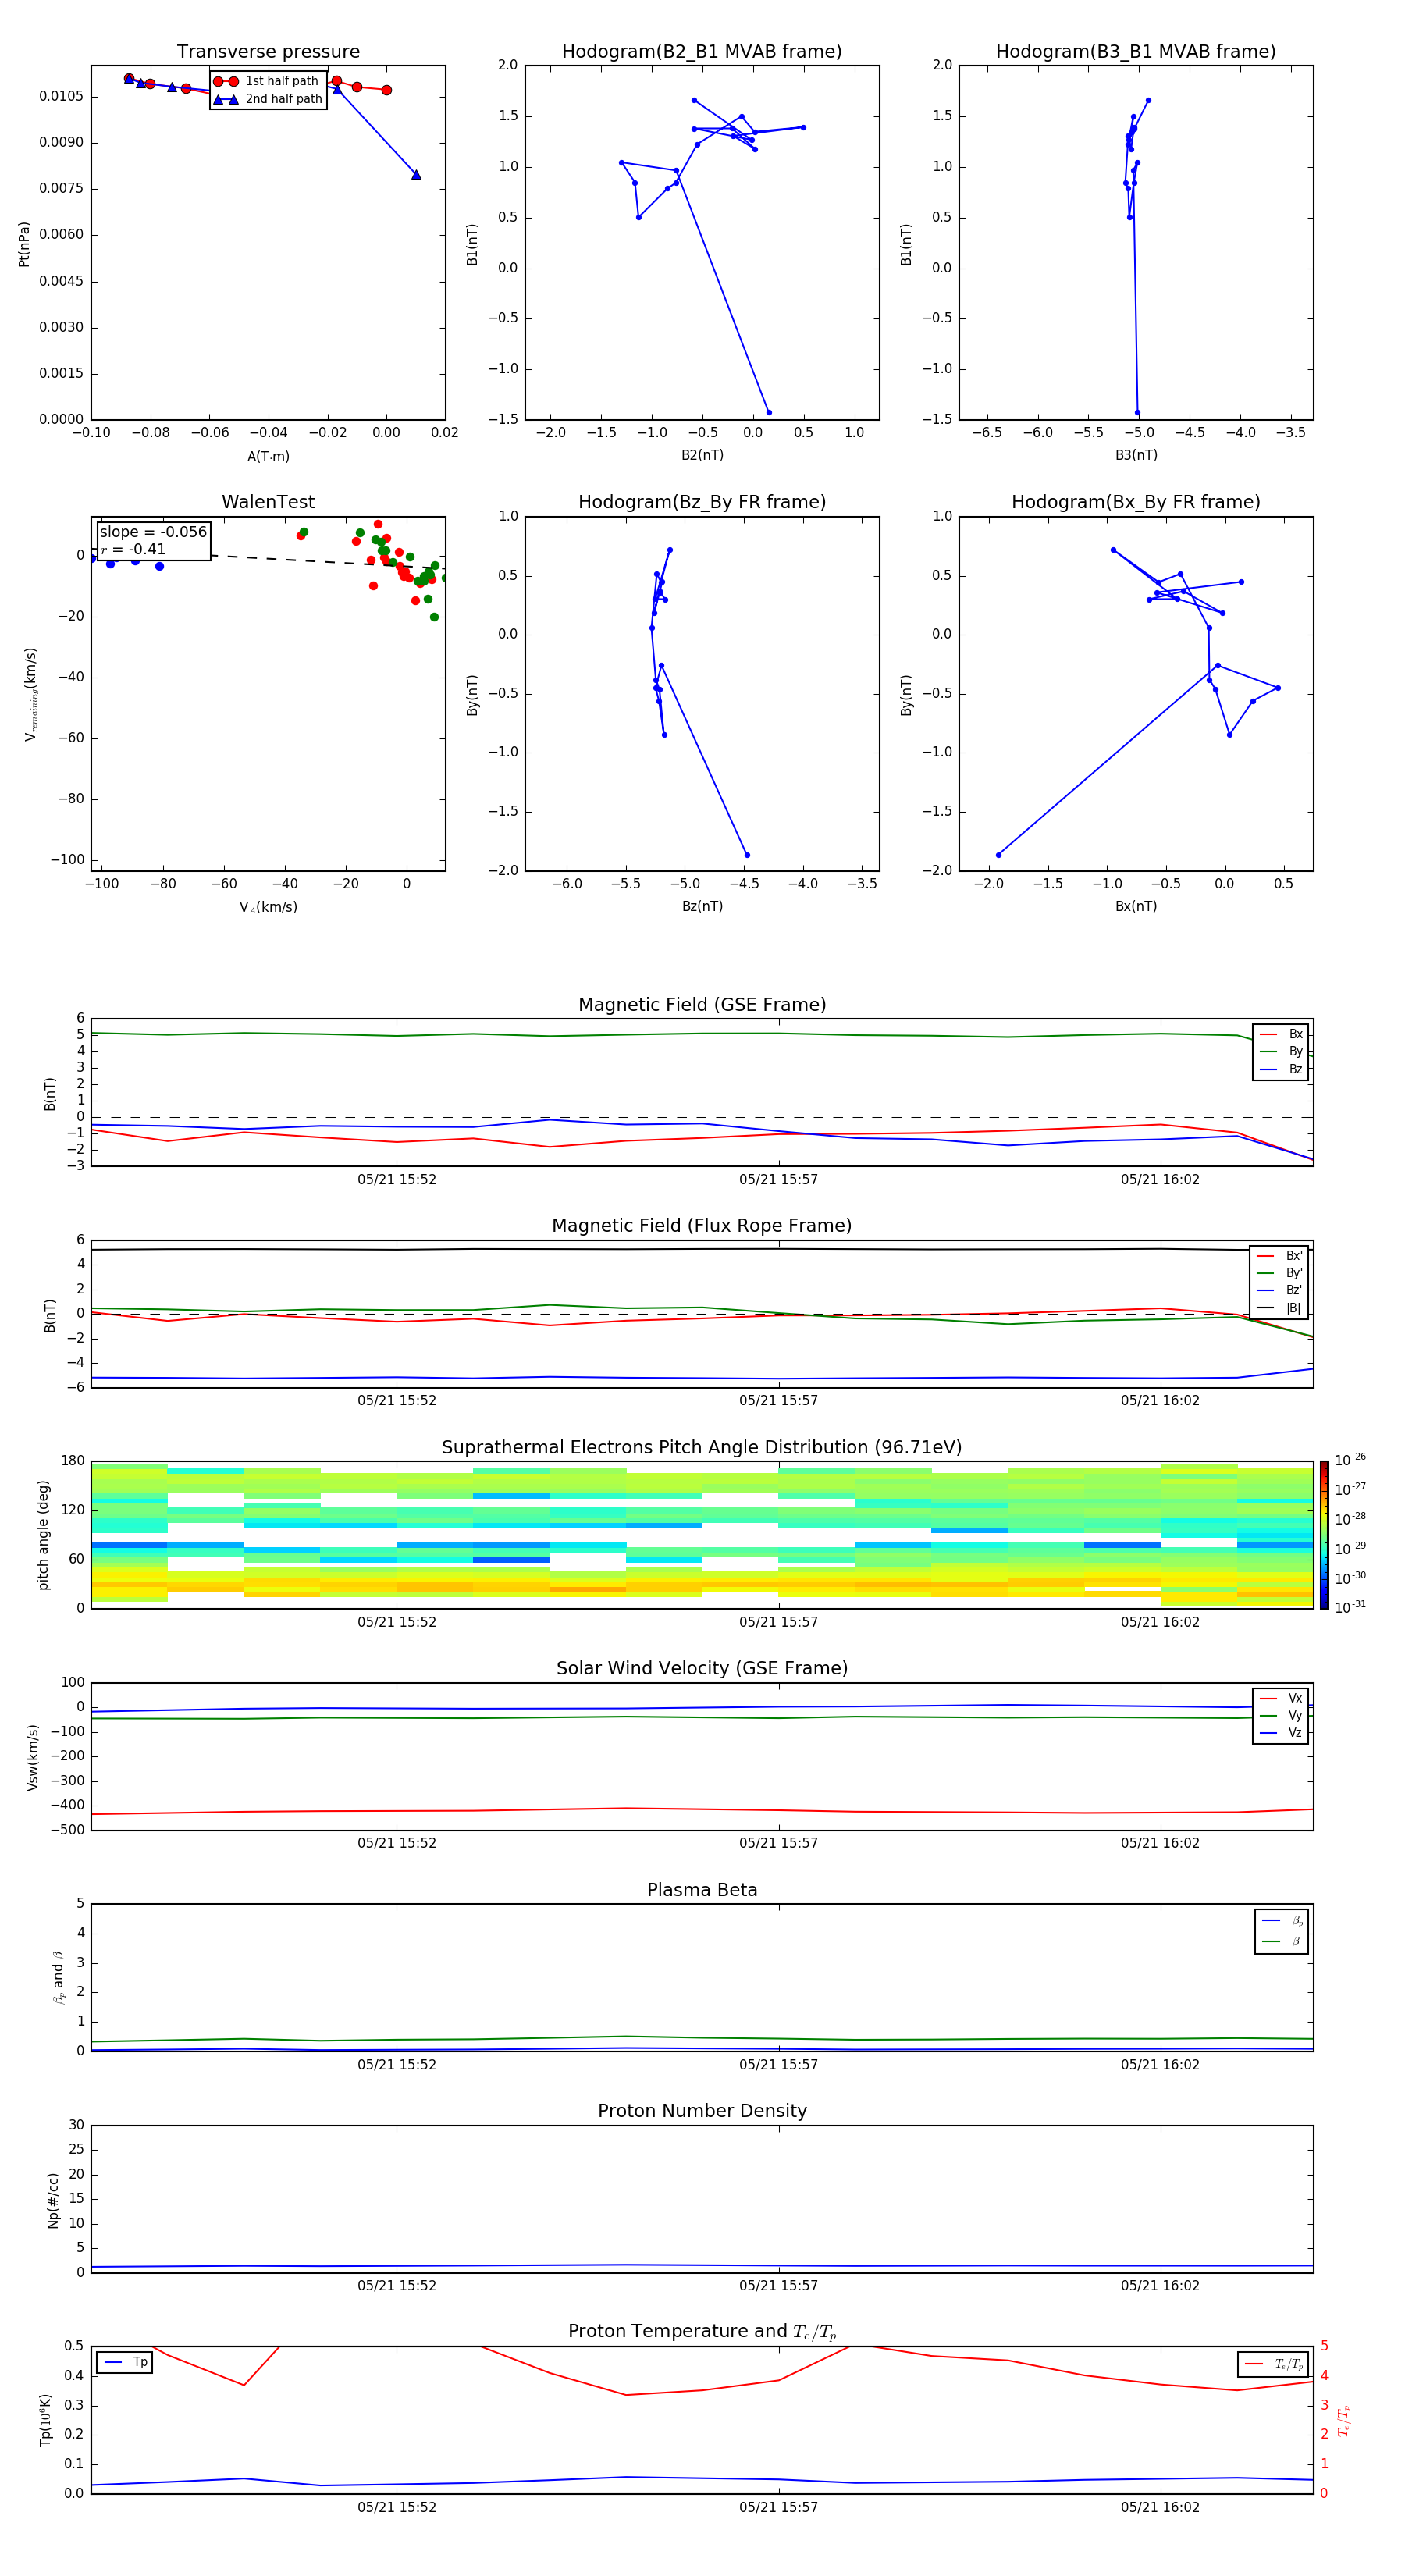The height and width of the screenshot is (2576, 1405).
Task: Click the far lower-left point in Bx_By hodogram
Action: pos(998,855)
